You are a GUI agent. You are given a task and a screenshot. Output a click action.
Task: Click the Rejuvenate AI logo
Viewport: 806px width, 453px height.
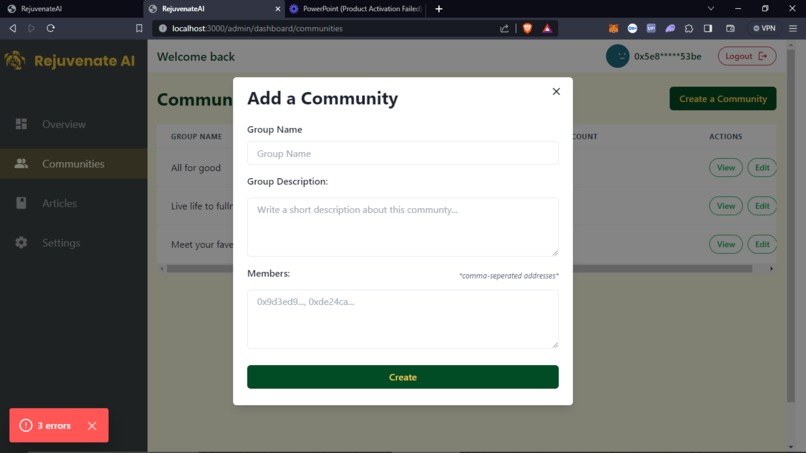tap(70, 61)
